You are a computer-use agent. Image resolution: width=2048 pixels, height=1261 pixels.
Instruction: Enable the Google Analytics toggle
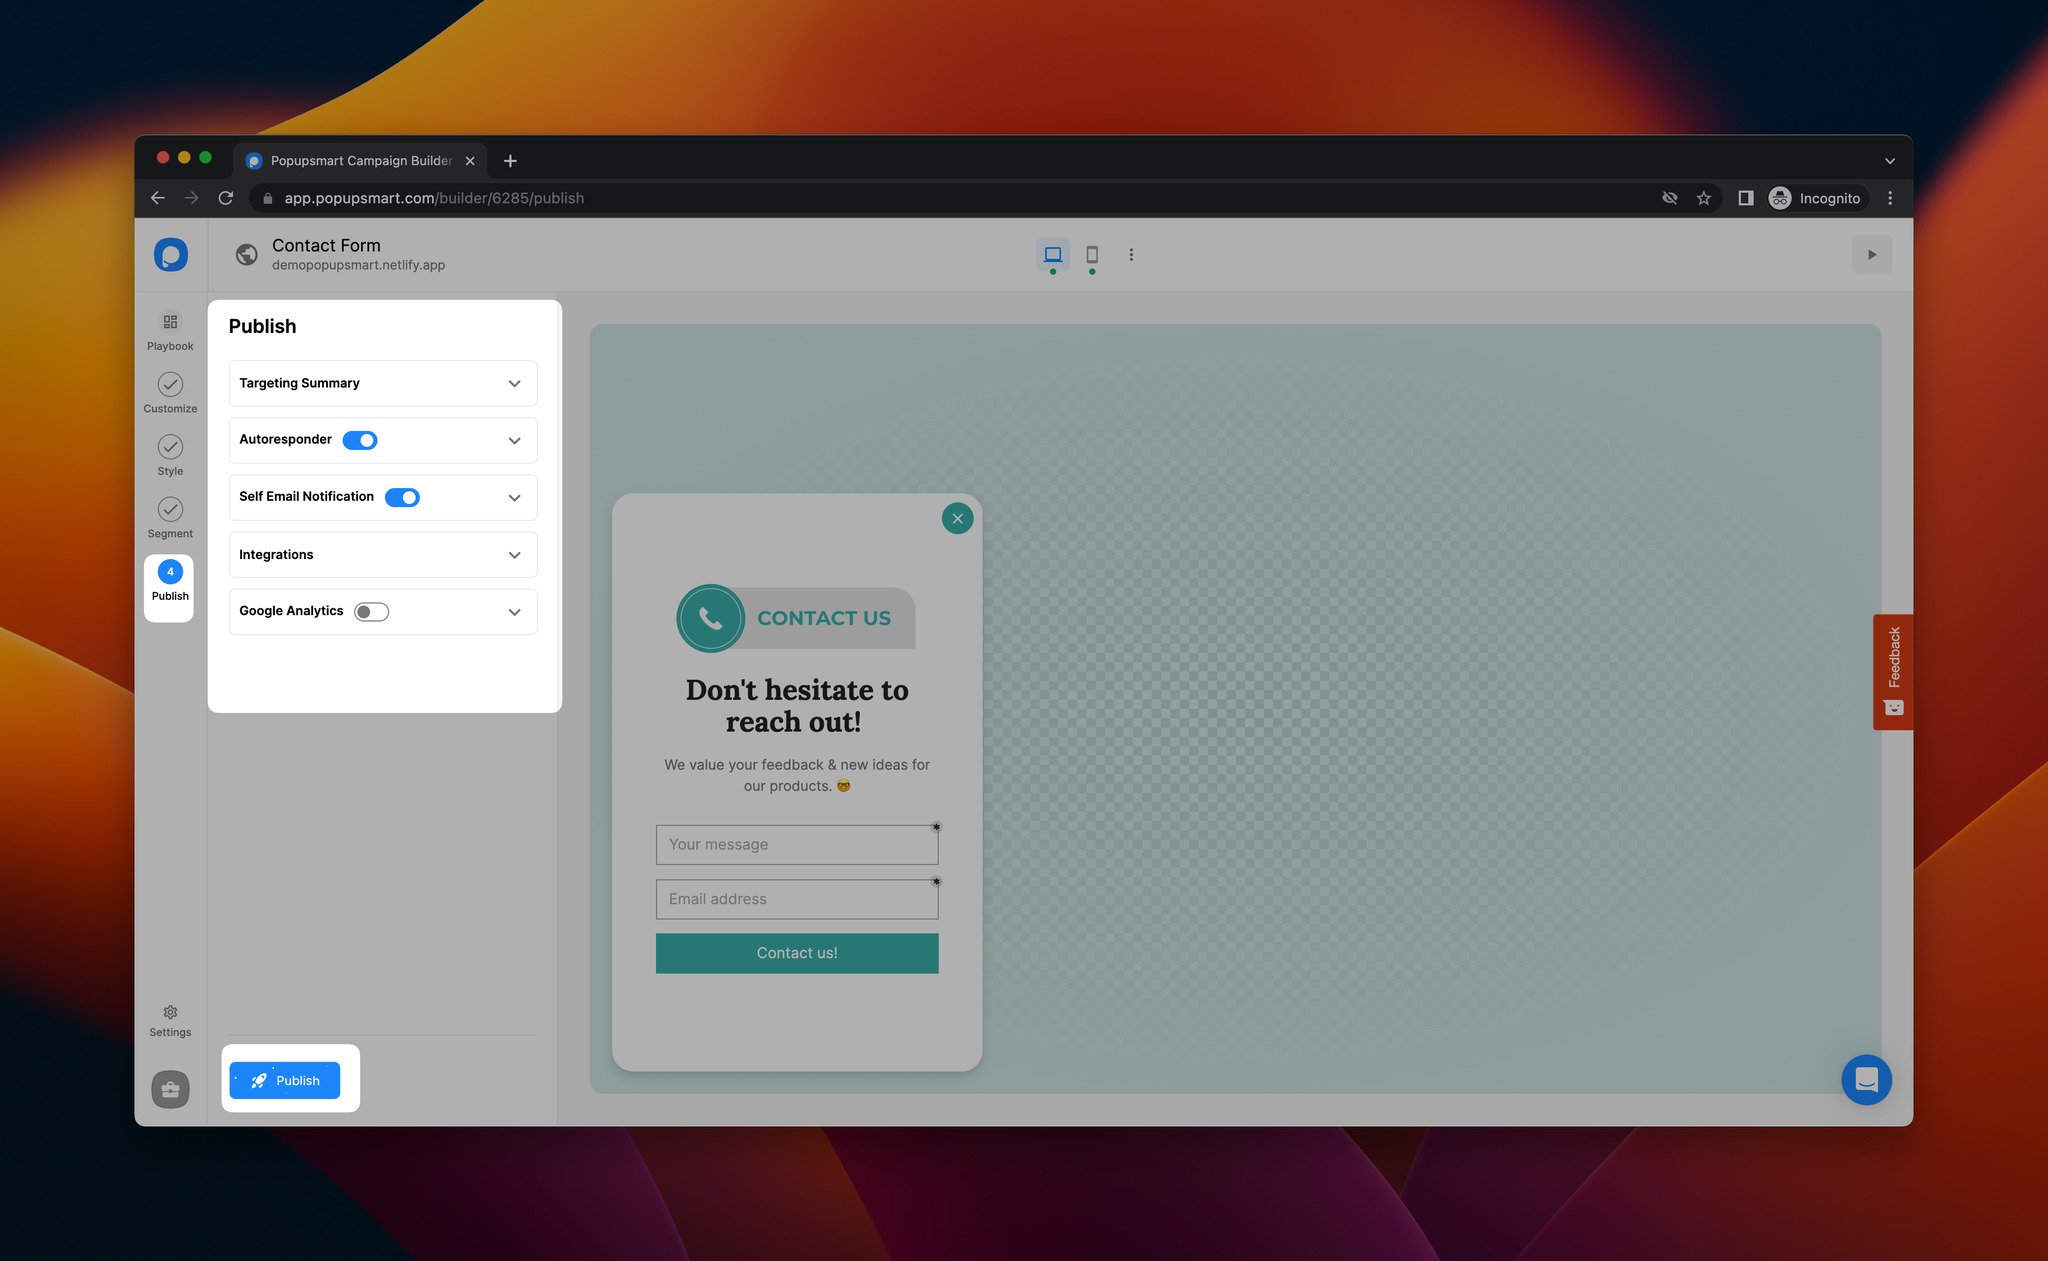coord(370,611)
